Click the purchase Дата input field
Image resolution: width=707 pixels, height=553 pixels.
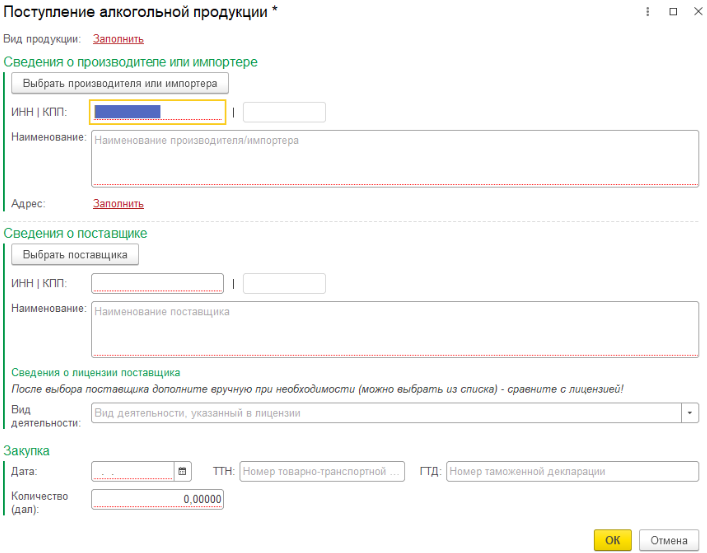(x=132, y=471)
